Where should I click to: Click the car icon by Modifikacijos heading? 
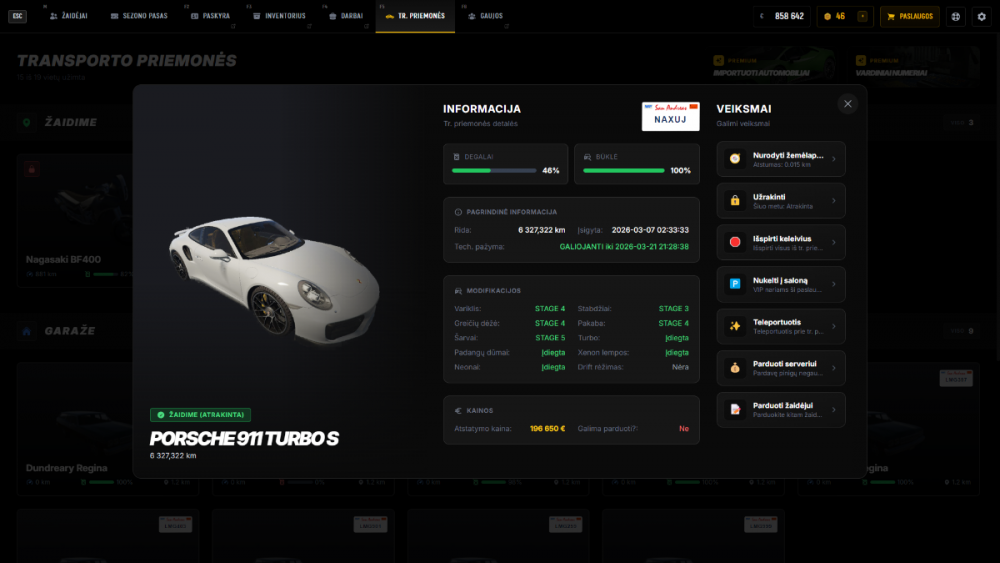click(x=458, y=291)
